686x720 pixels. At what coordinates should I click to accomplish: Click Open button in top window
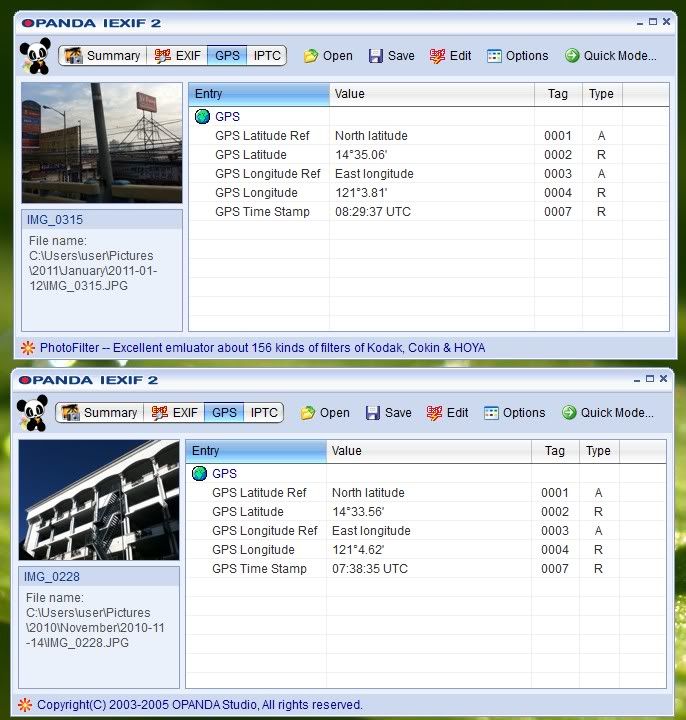click(x=328, y=56)
